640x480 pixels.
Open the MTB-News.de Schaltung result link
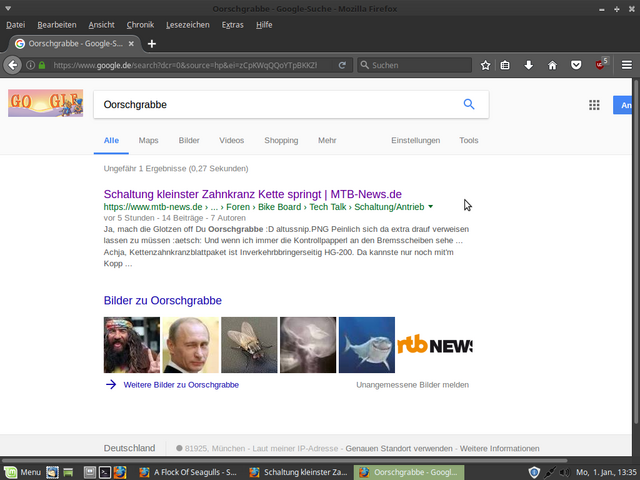tap(253, 194)
